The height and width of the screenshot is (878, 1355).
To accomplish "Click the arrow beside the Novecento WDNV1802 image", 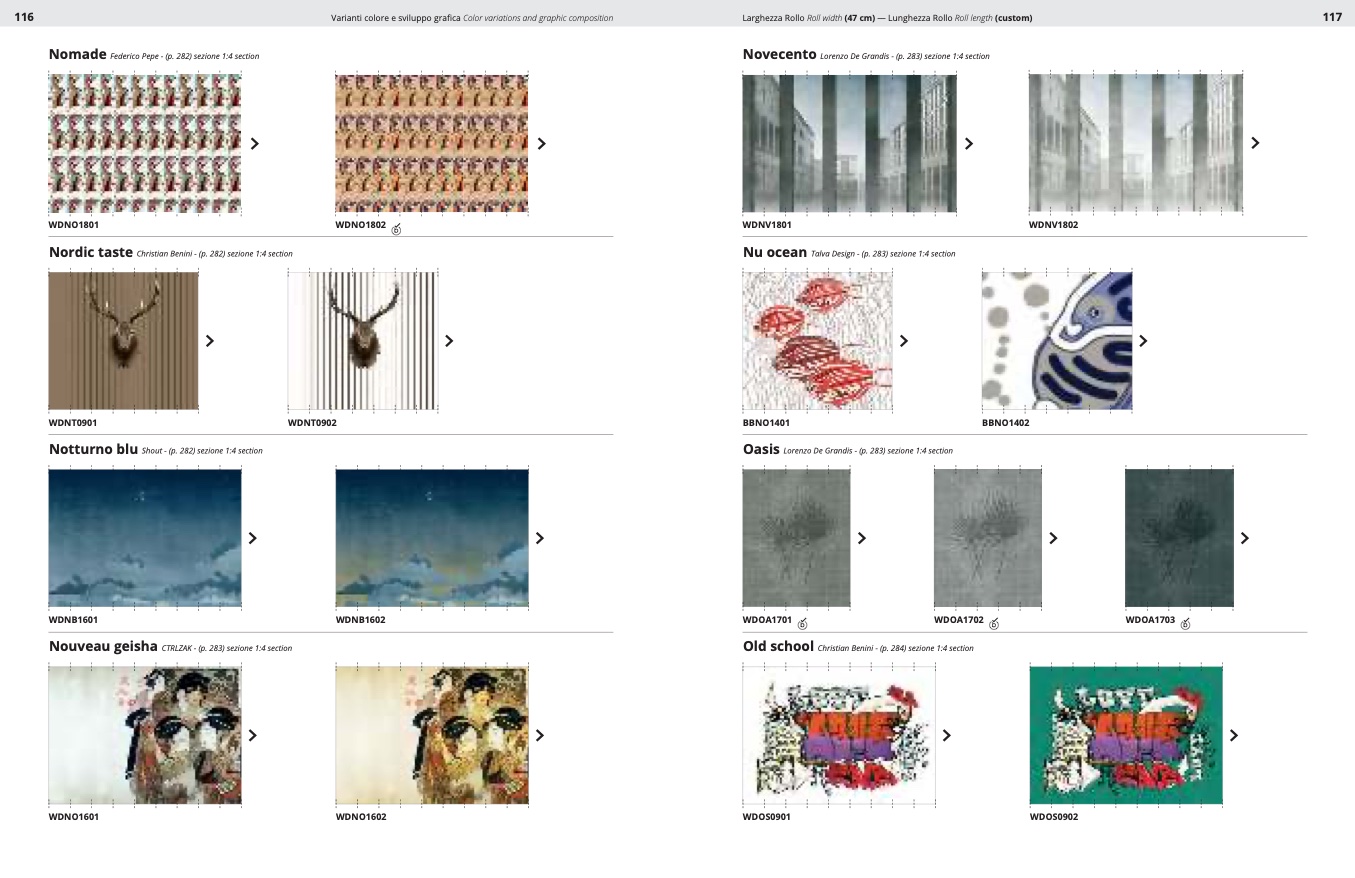I will point(1255,143).
